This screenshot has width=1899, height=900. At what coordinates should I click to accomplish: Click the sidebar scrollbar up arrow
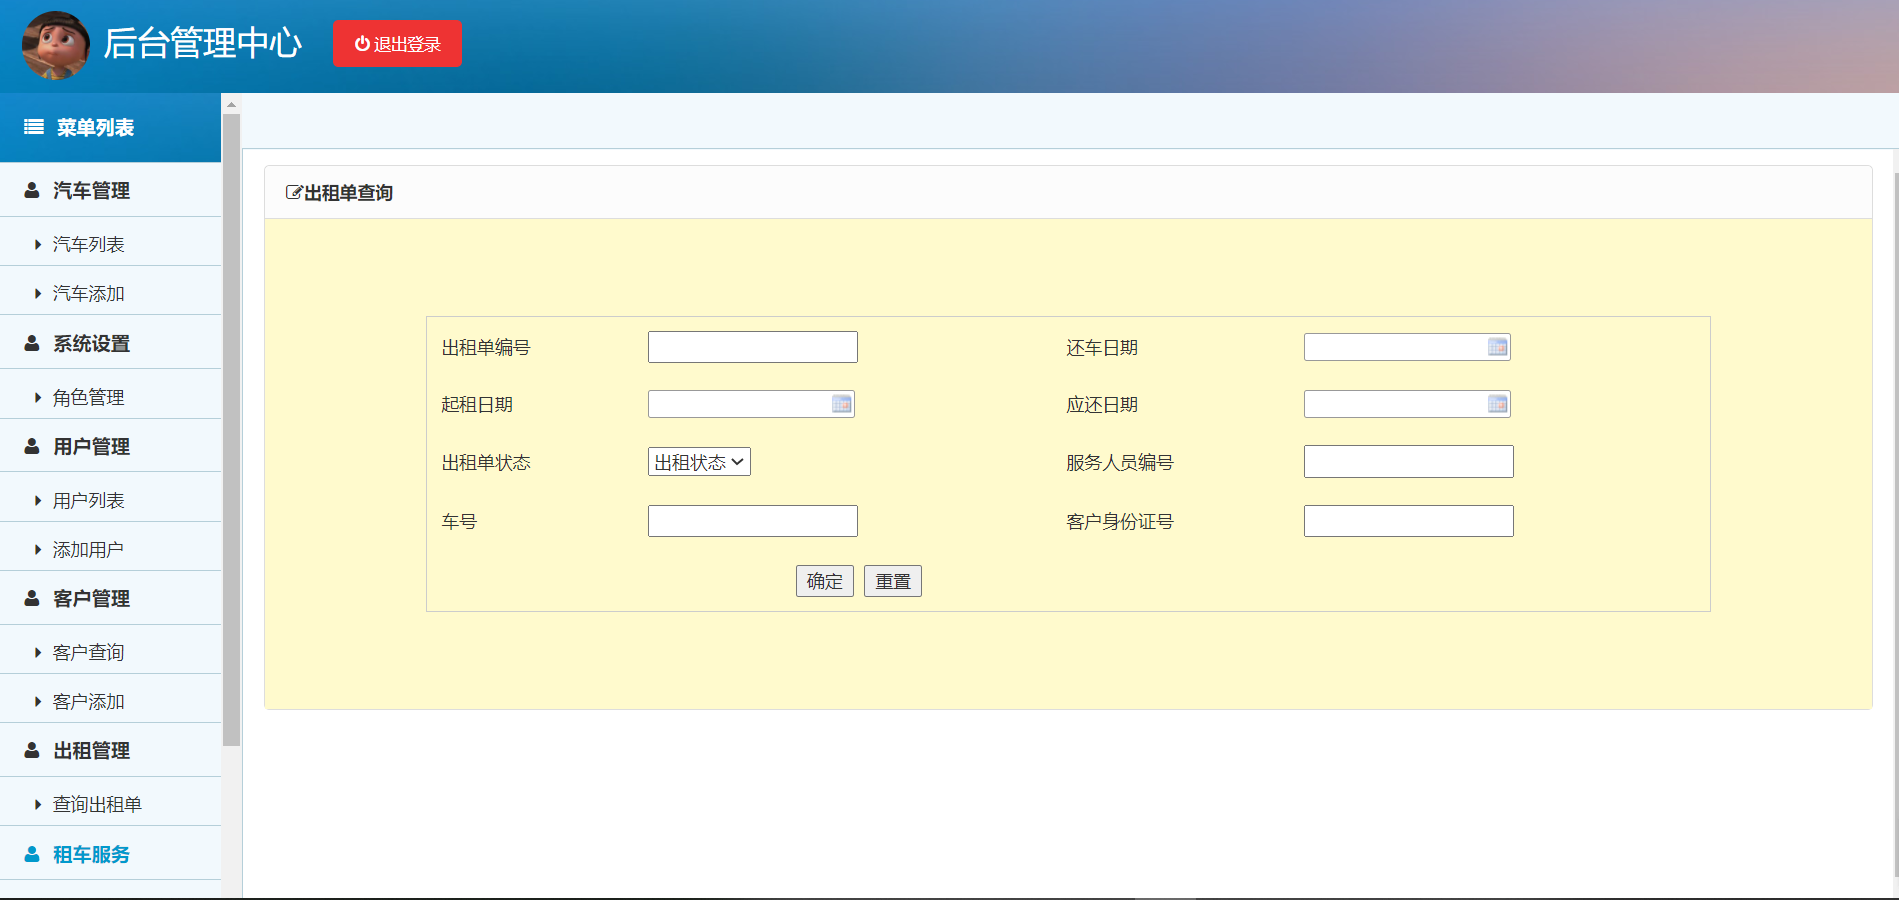click(x=232, y=104)
